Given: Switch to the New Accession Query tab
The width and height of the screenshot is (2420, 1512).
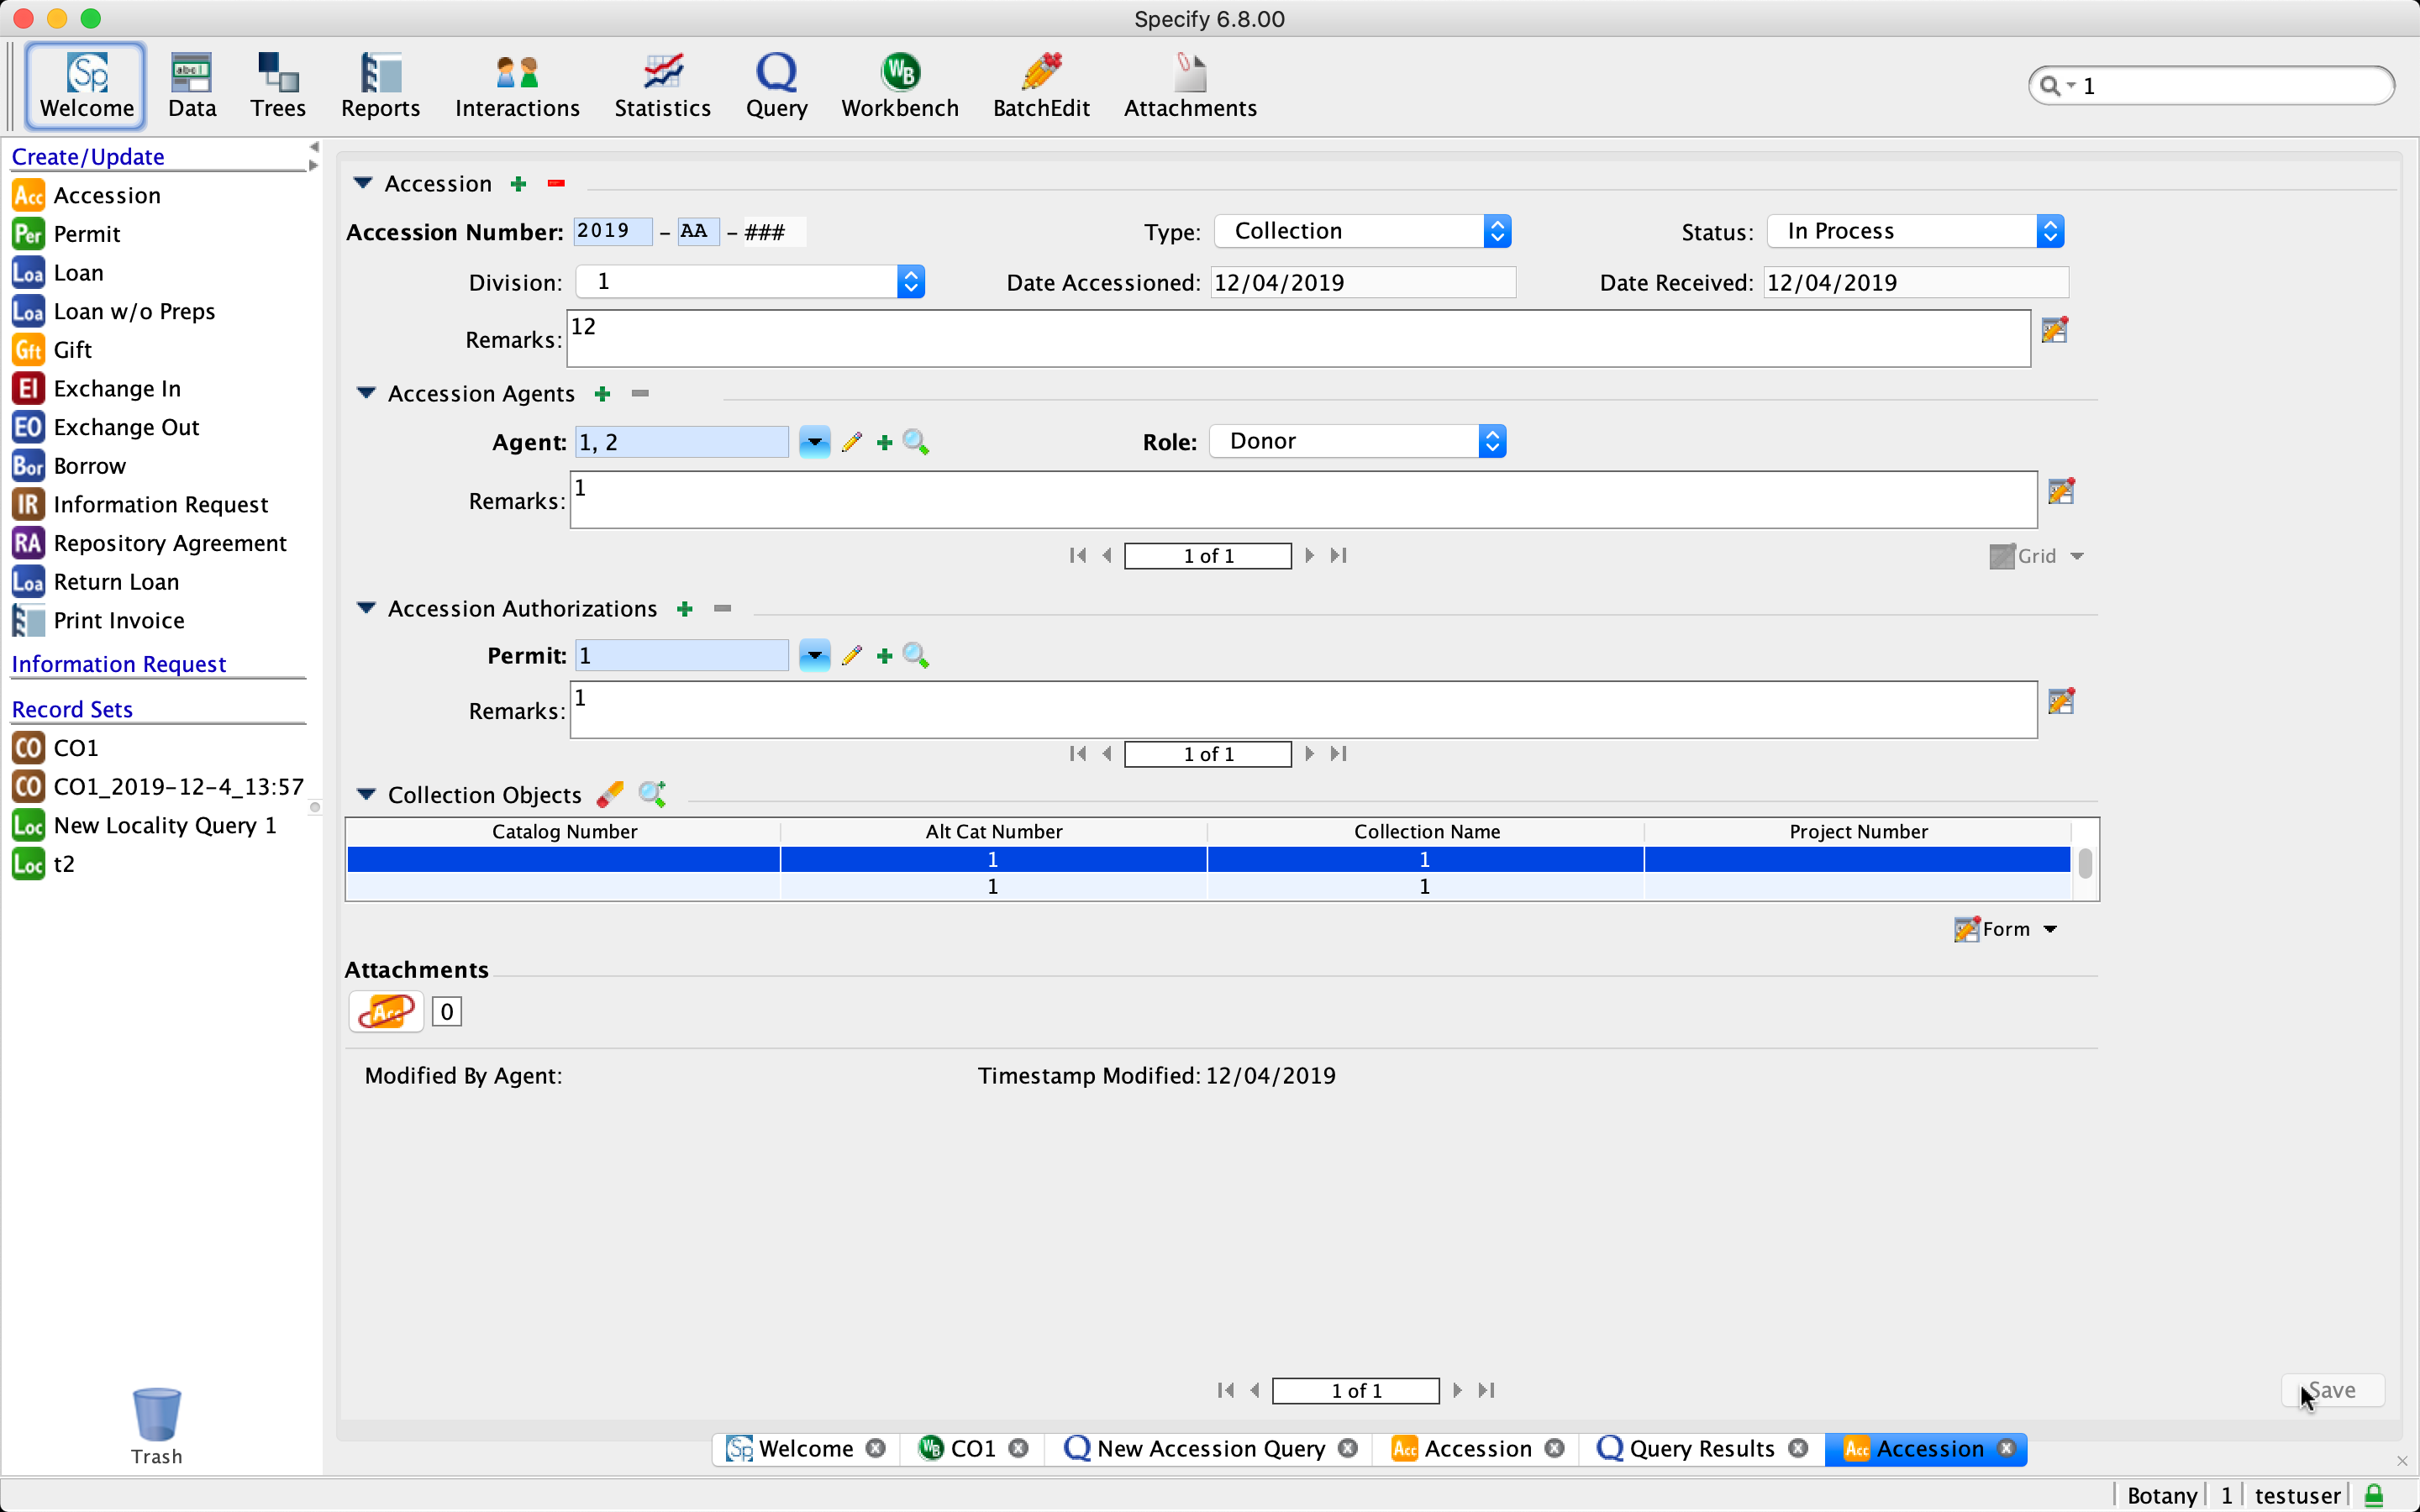Looking at the screenshot, I should [x=1209, y=1448].
